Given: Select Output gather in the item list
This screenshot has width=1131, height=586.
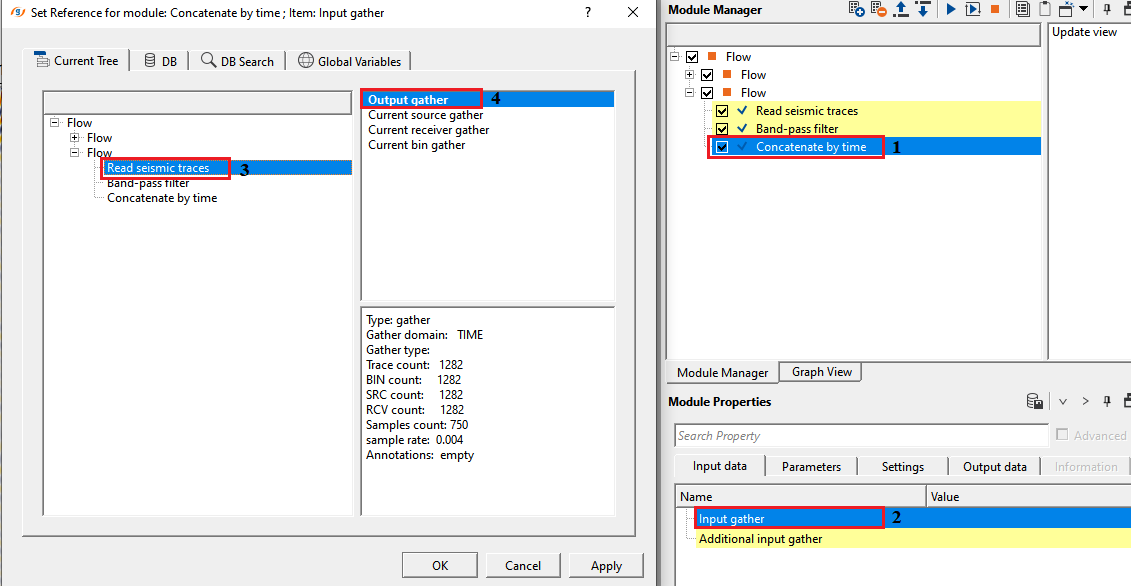Looking at the screenshot, I should [x=488, y=100].
